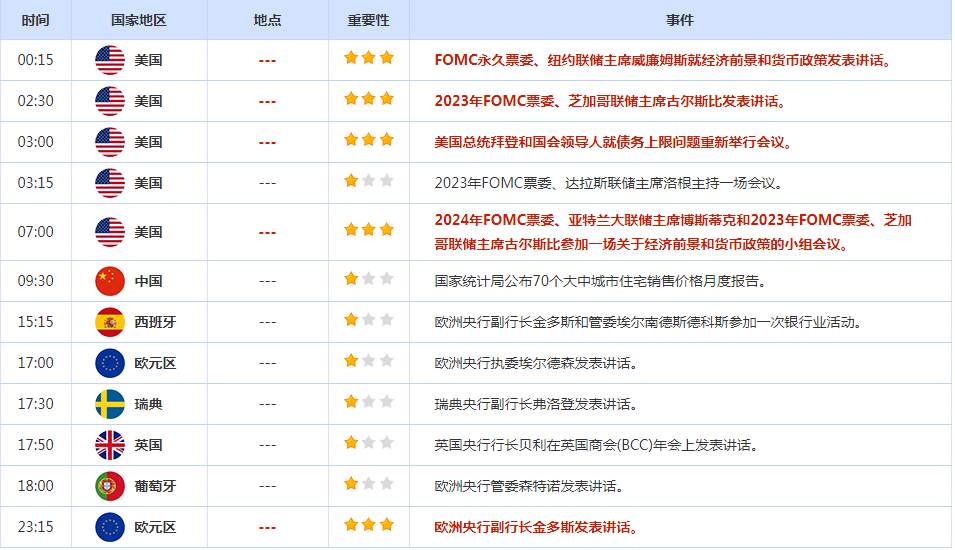Viewport: 955px width, 550px height.
Task: Click the US flag in the 03:00 row
Action: pos(110,142)
